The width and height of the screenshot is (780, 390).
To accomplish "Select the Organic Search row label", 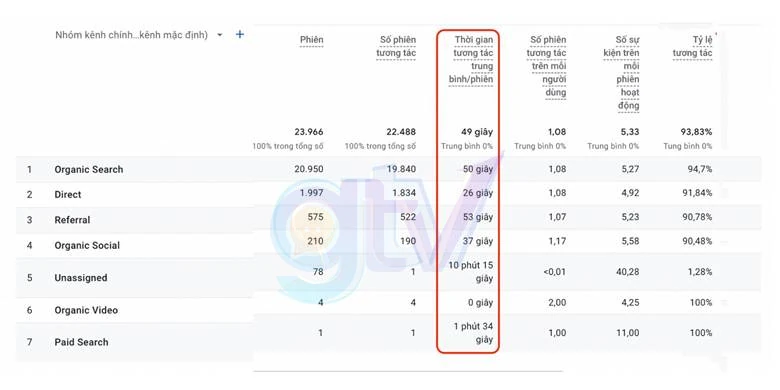I will (89, 170).
